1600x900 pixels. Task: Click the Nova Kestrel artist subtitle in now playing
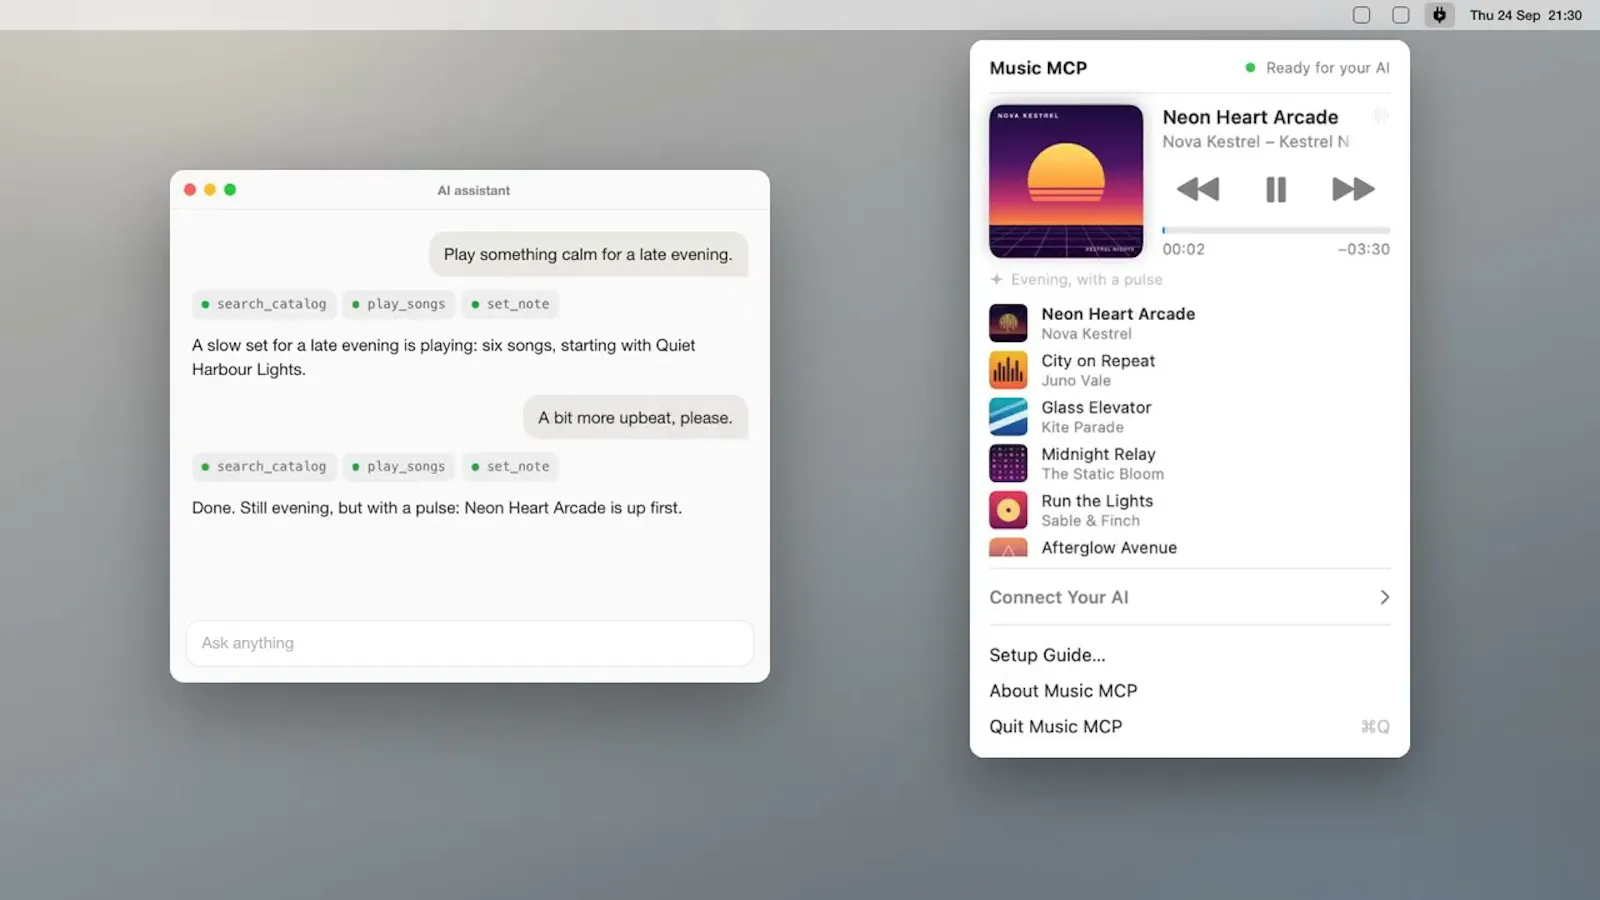[1256, 142]
